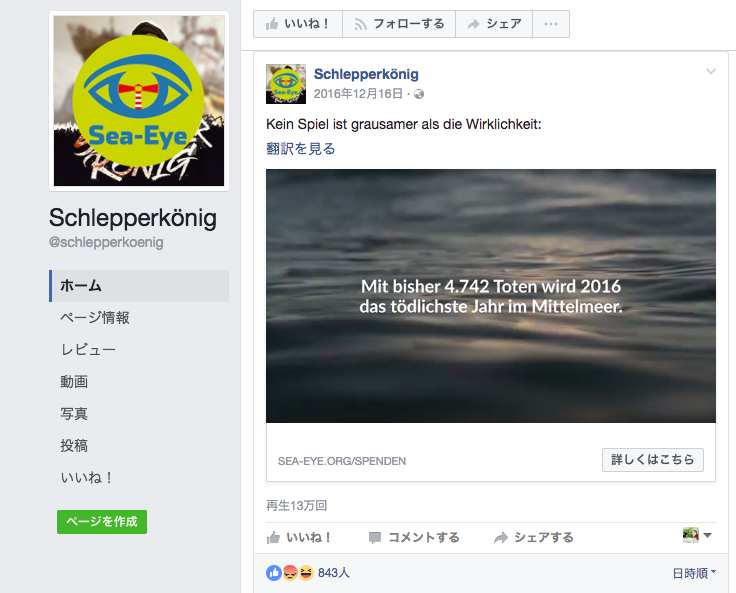Click the blue like reaction icon

pyautogui.click(x=274, y=573)
